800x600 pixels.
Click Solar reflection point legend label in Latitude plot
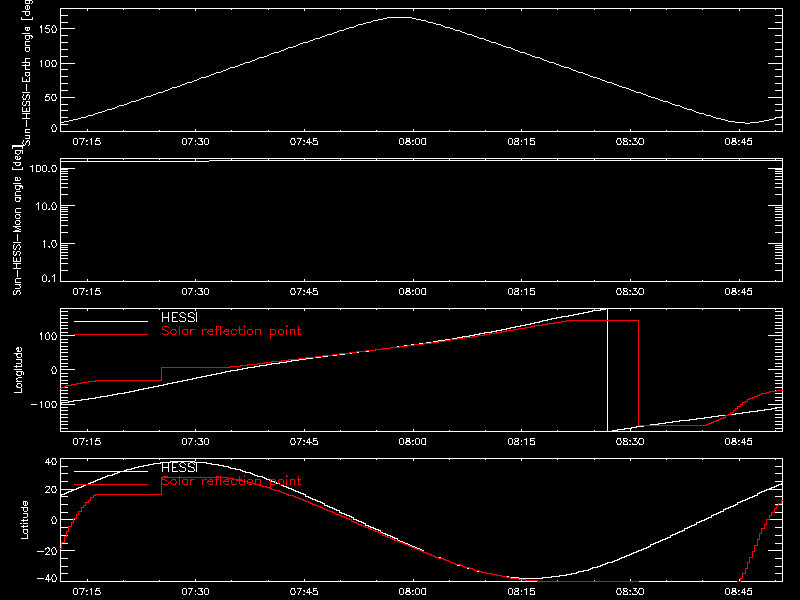[x=231, y=481]
